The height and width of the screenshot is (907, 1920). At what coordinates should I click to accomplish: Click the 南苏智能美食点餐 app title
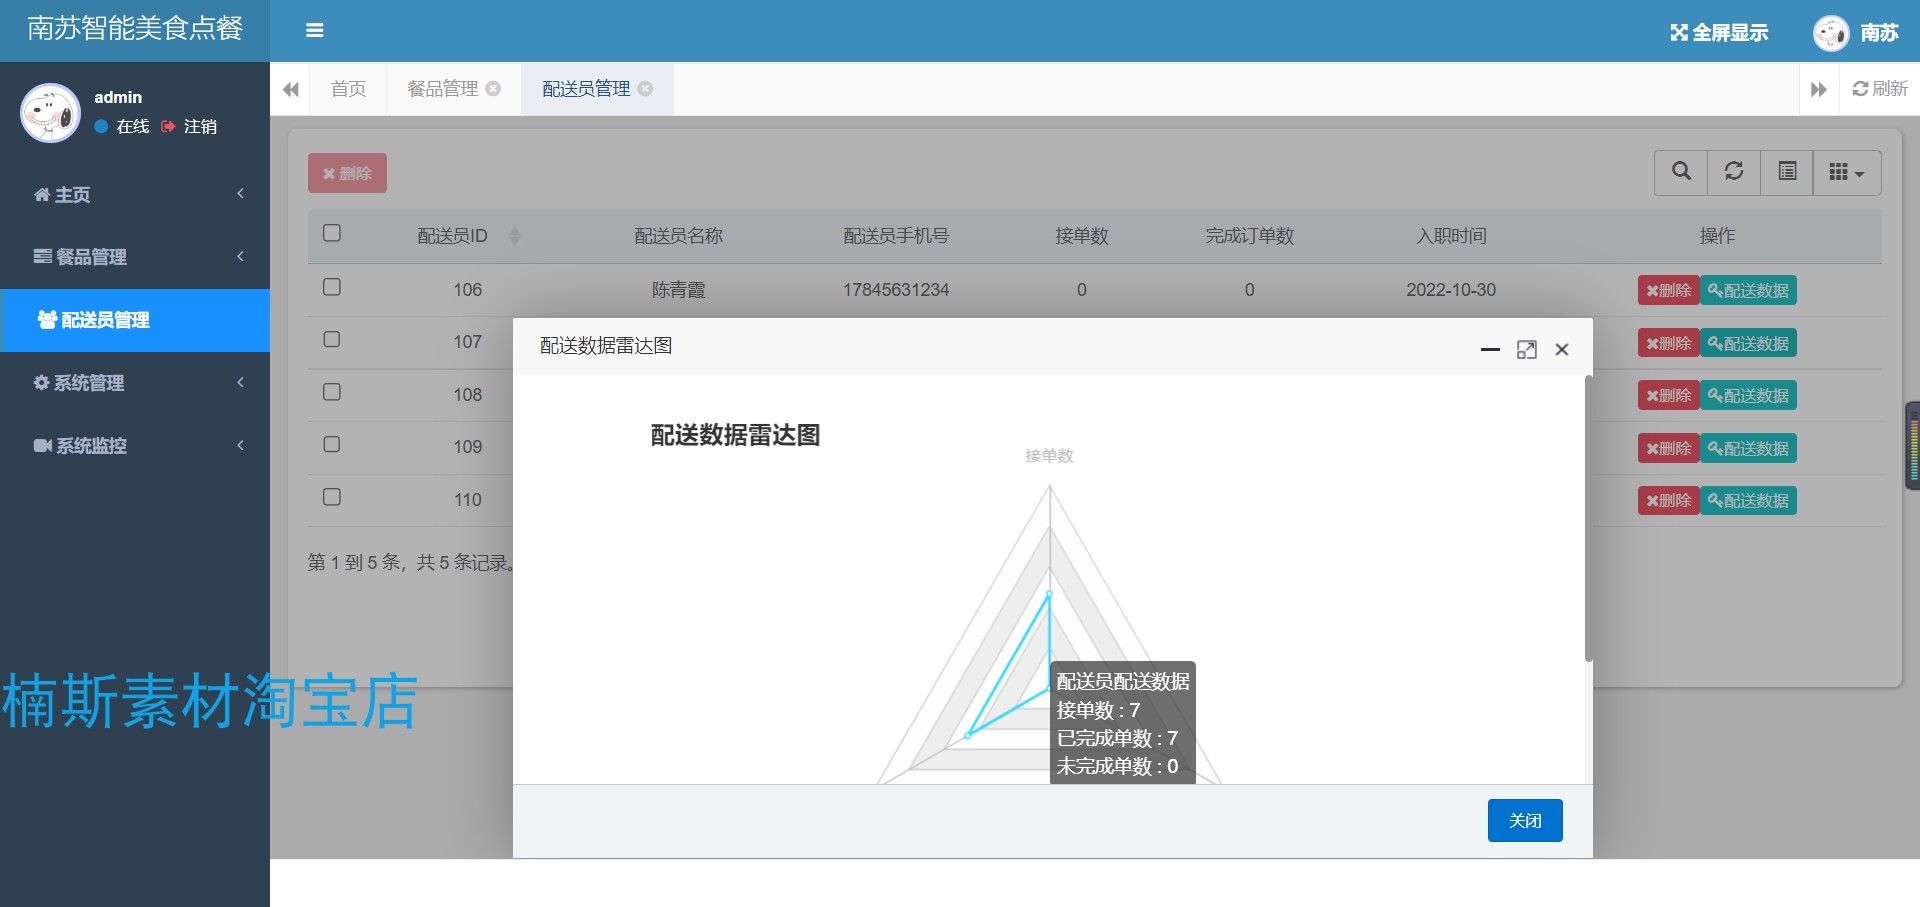point(135,28)
